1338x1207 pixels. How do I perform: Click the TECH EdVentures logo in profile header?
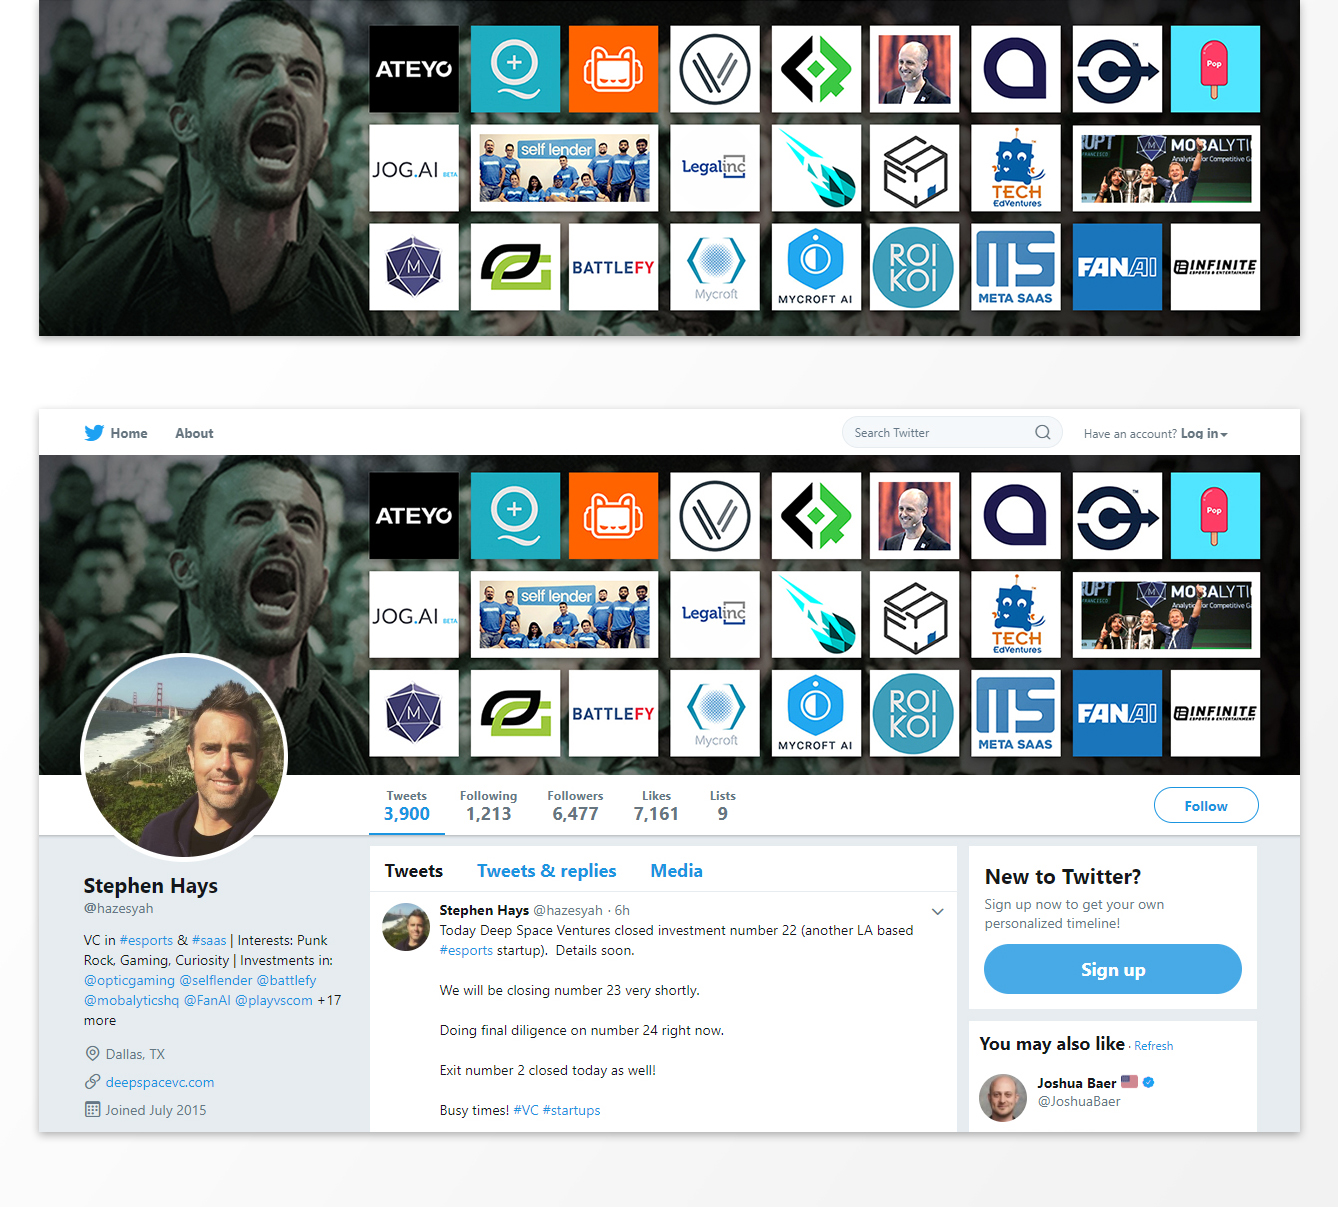(1016, 614)
